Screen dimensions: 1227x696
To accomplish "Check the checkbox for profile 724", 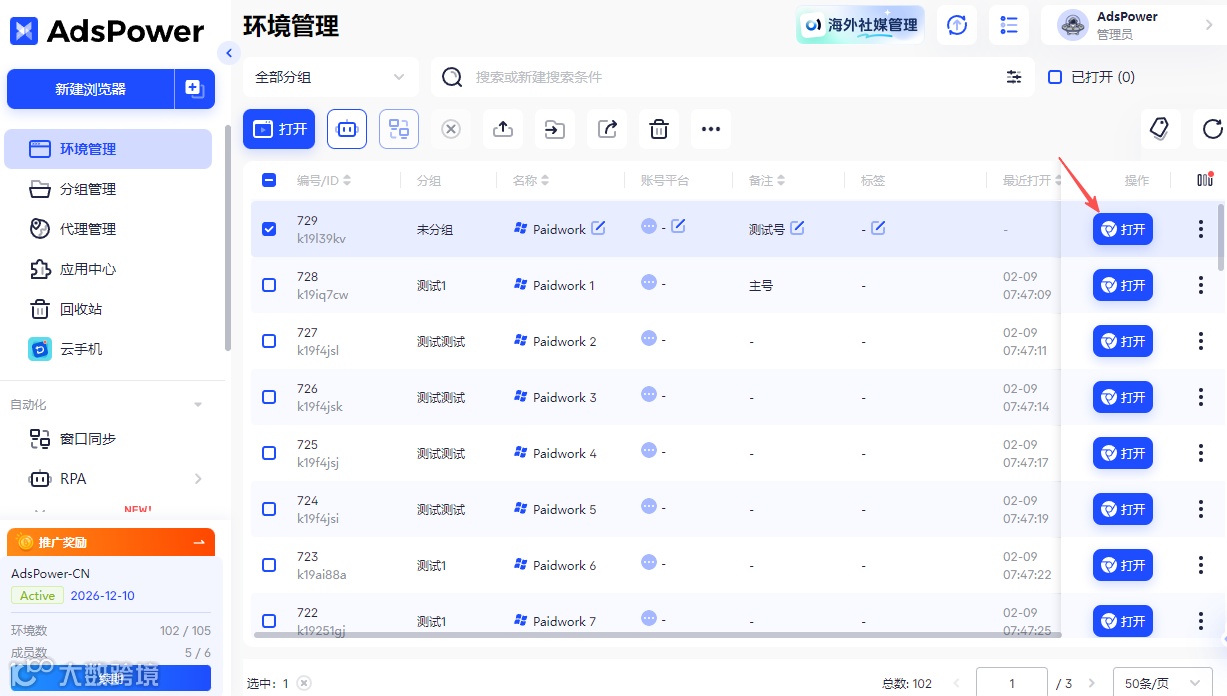I will 269,509.
